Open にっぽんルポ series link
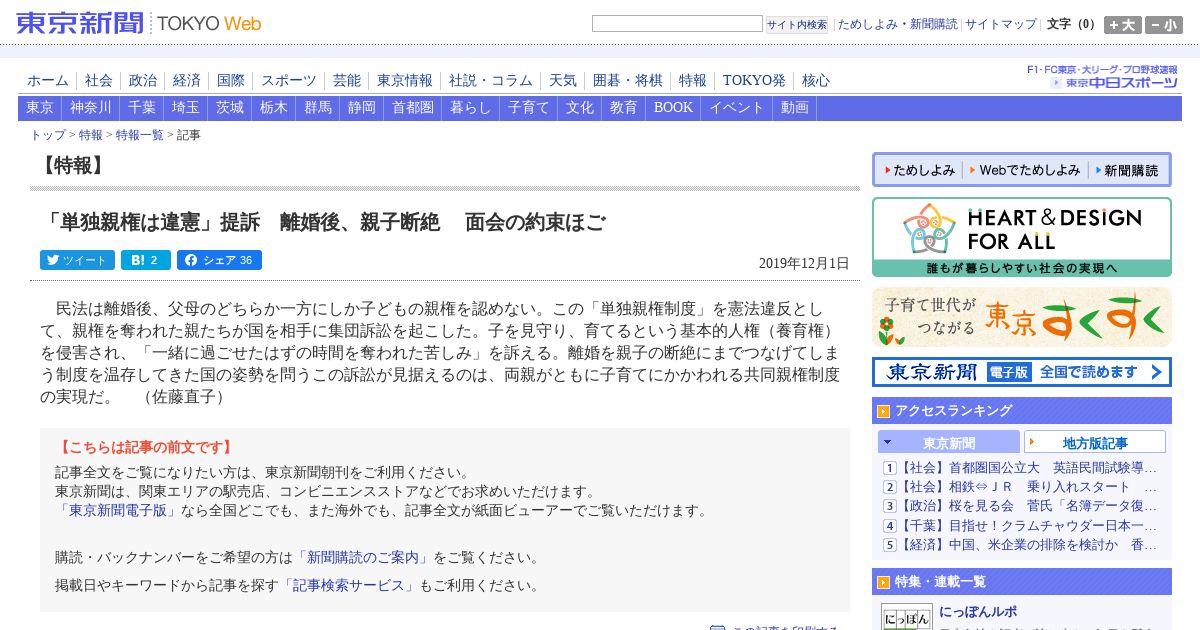Viewport: 1200px width, 630px height. click(x=978, y=611)
